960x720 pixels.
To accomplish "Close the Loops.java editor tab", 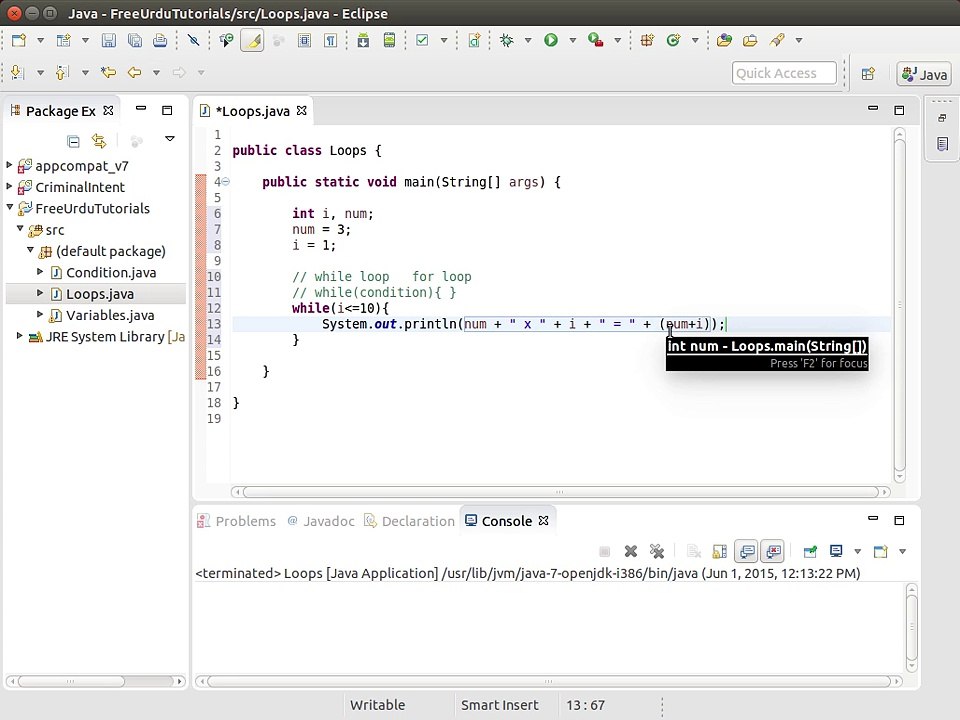I will pyautogui.click(x=302, y=111).
